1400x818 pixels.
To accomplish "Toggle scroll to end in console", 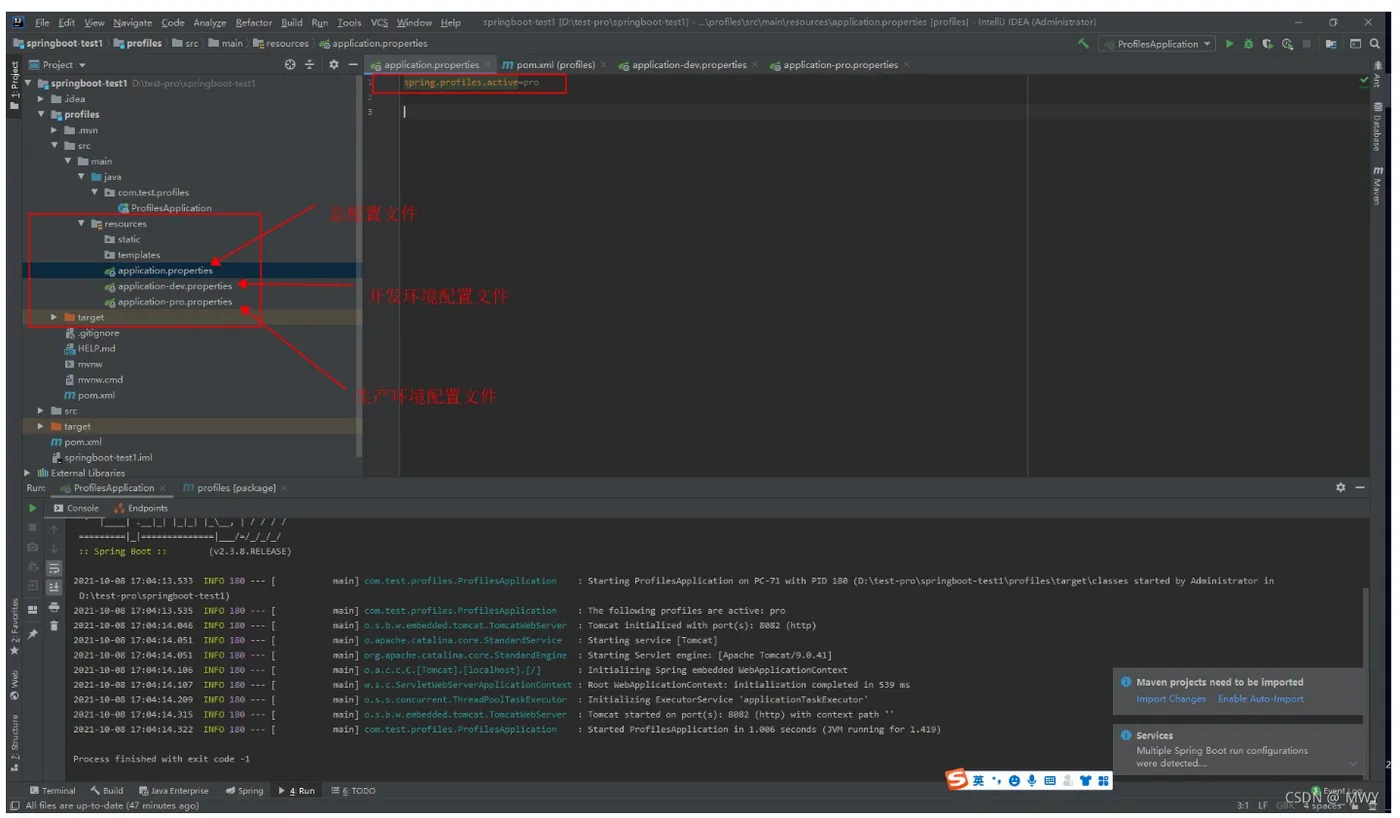I will coord(54,587).
